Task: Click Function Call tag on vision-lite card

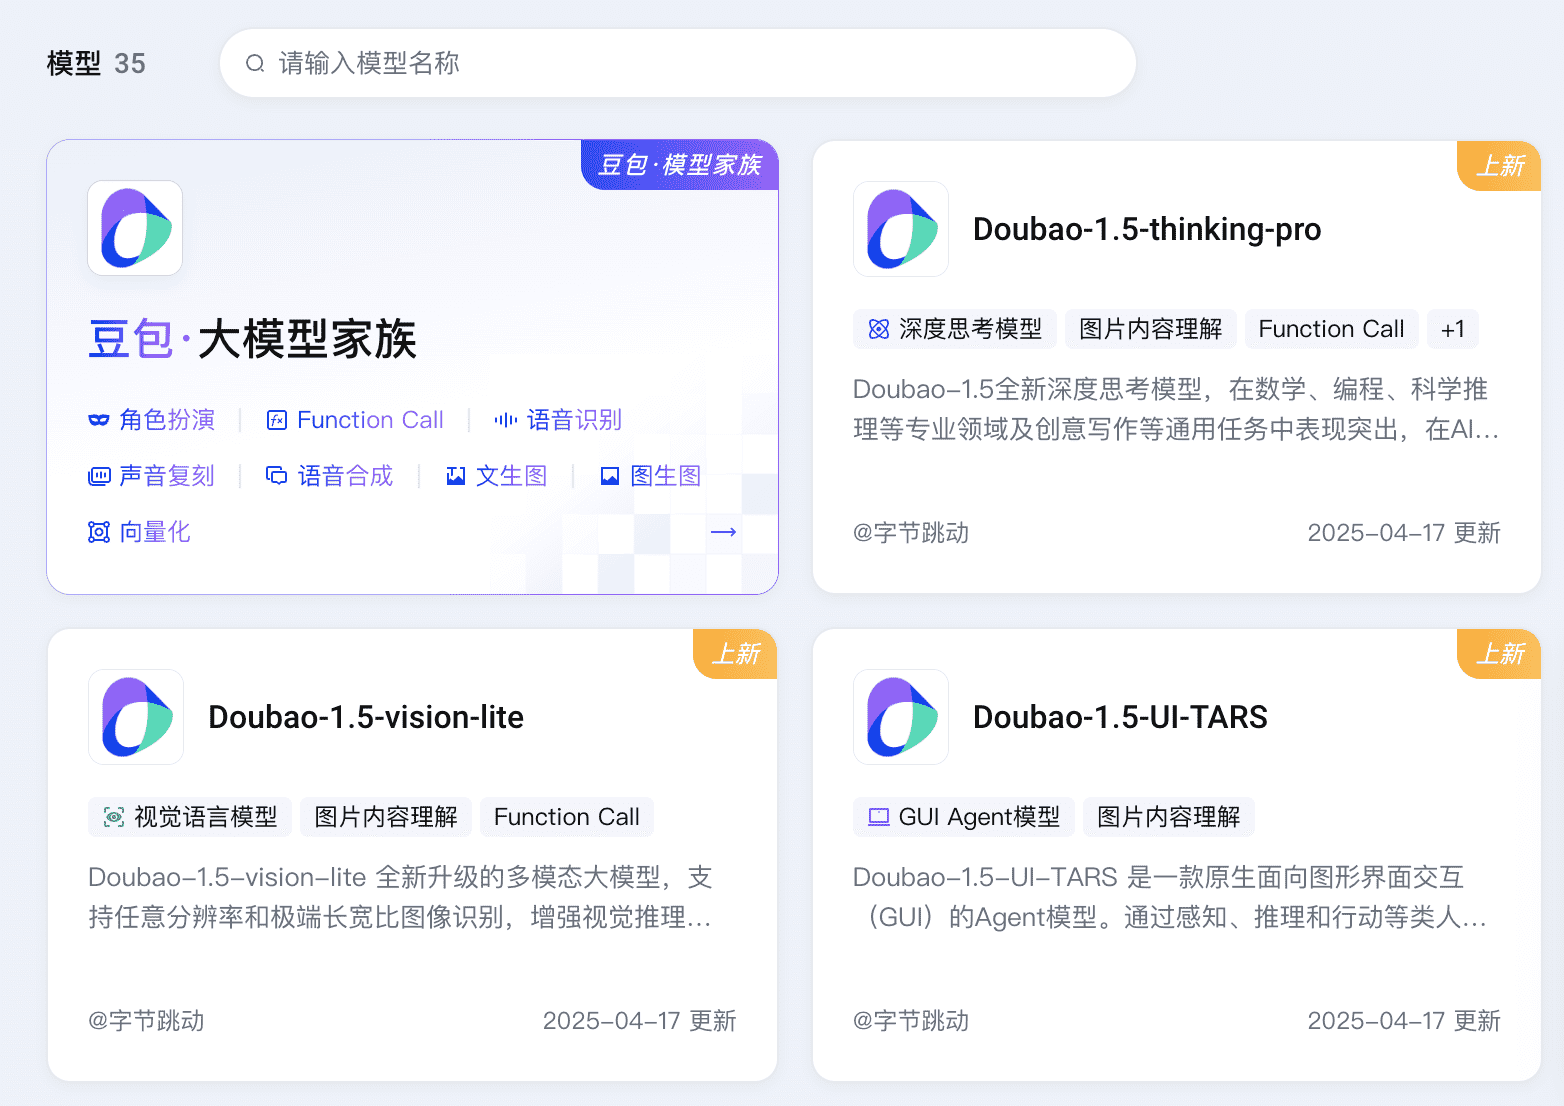Action: point(567,817)
